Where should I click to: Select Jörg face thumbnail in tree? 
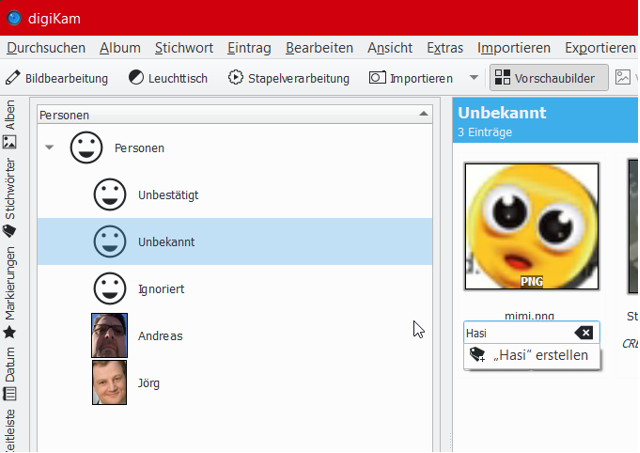[x=110, y=383]
